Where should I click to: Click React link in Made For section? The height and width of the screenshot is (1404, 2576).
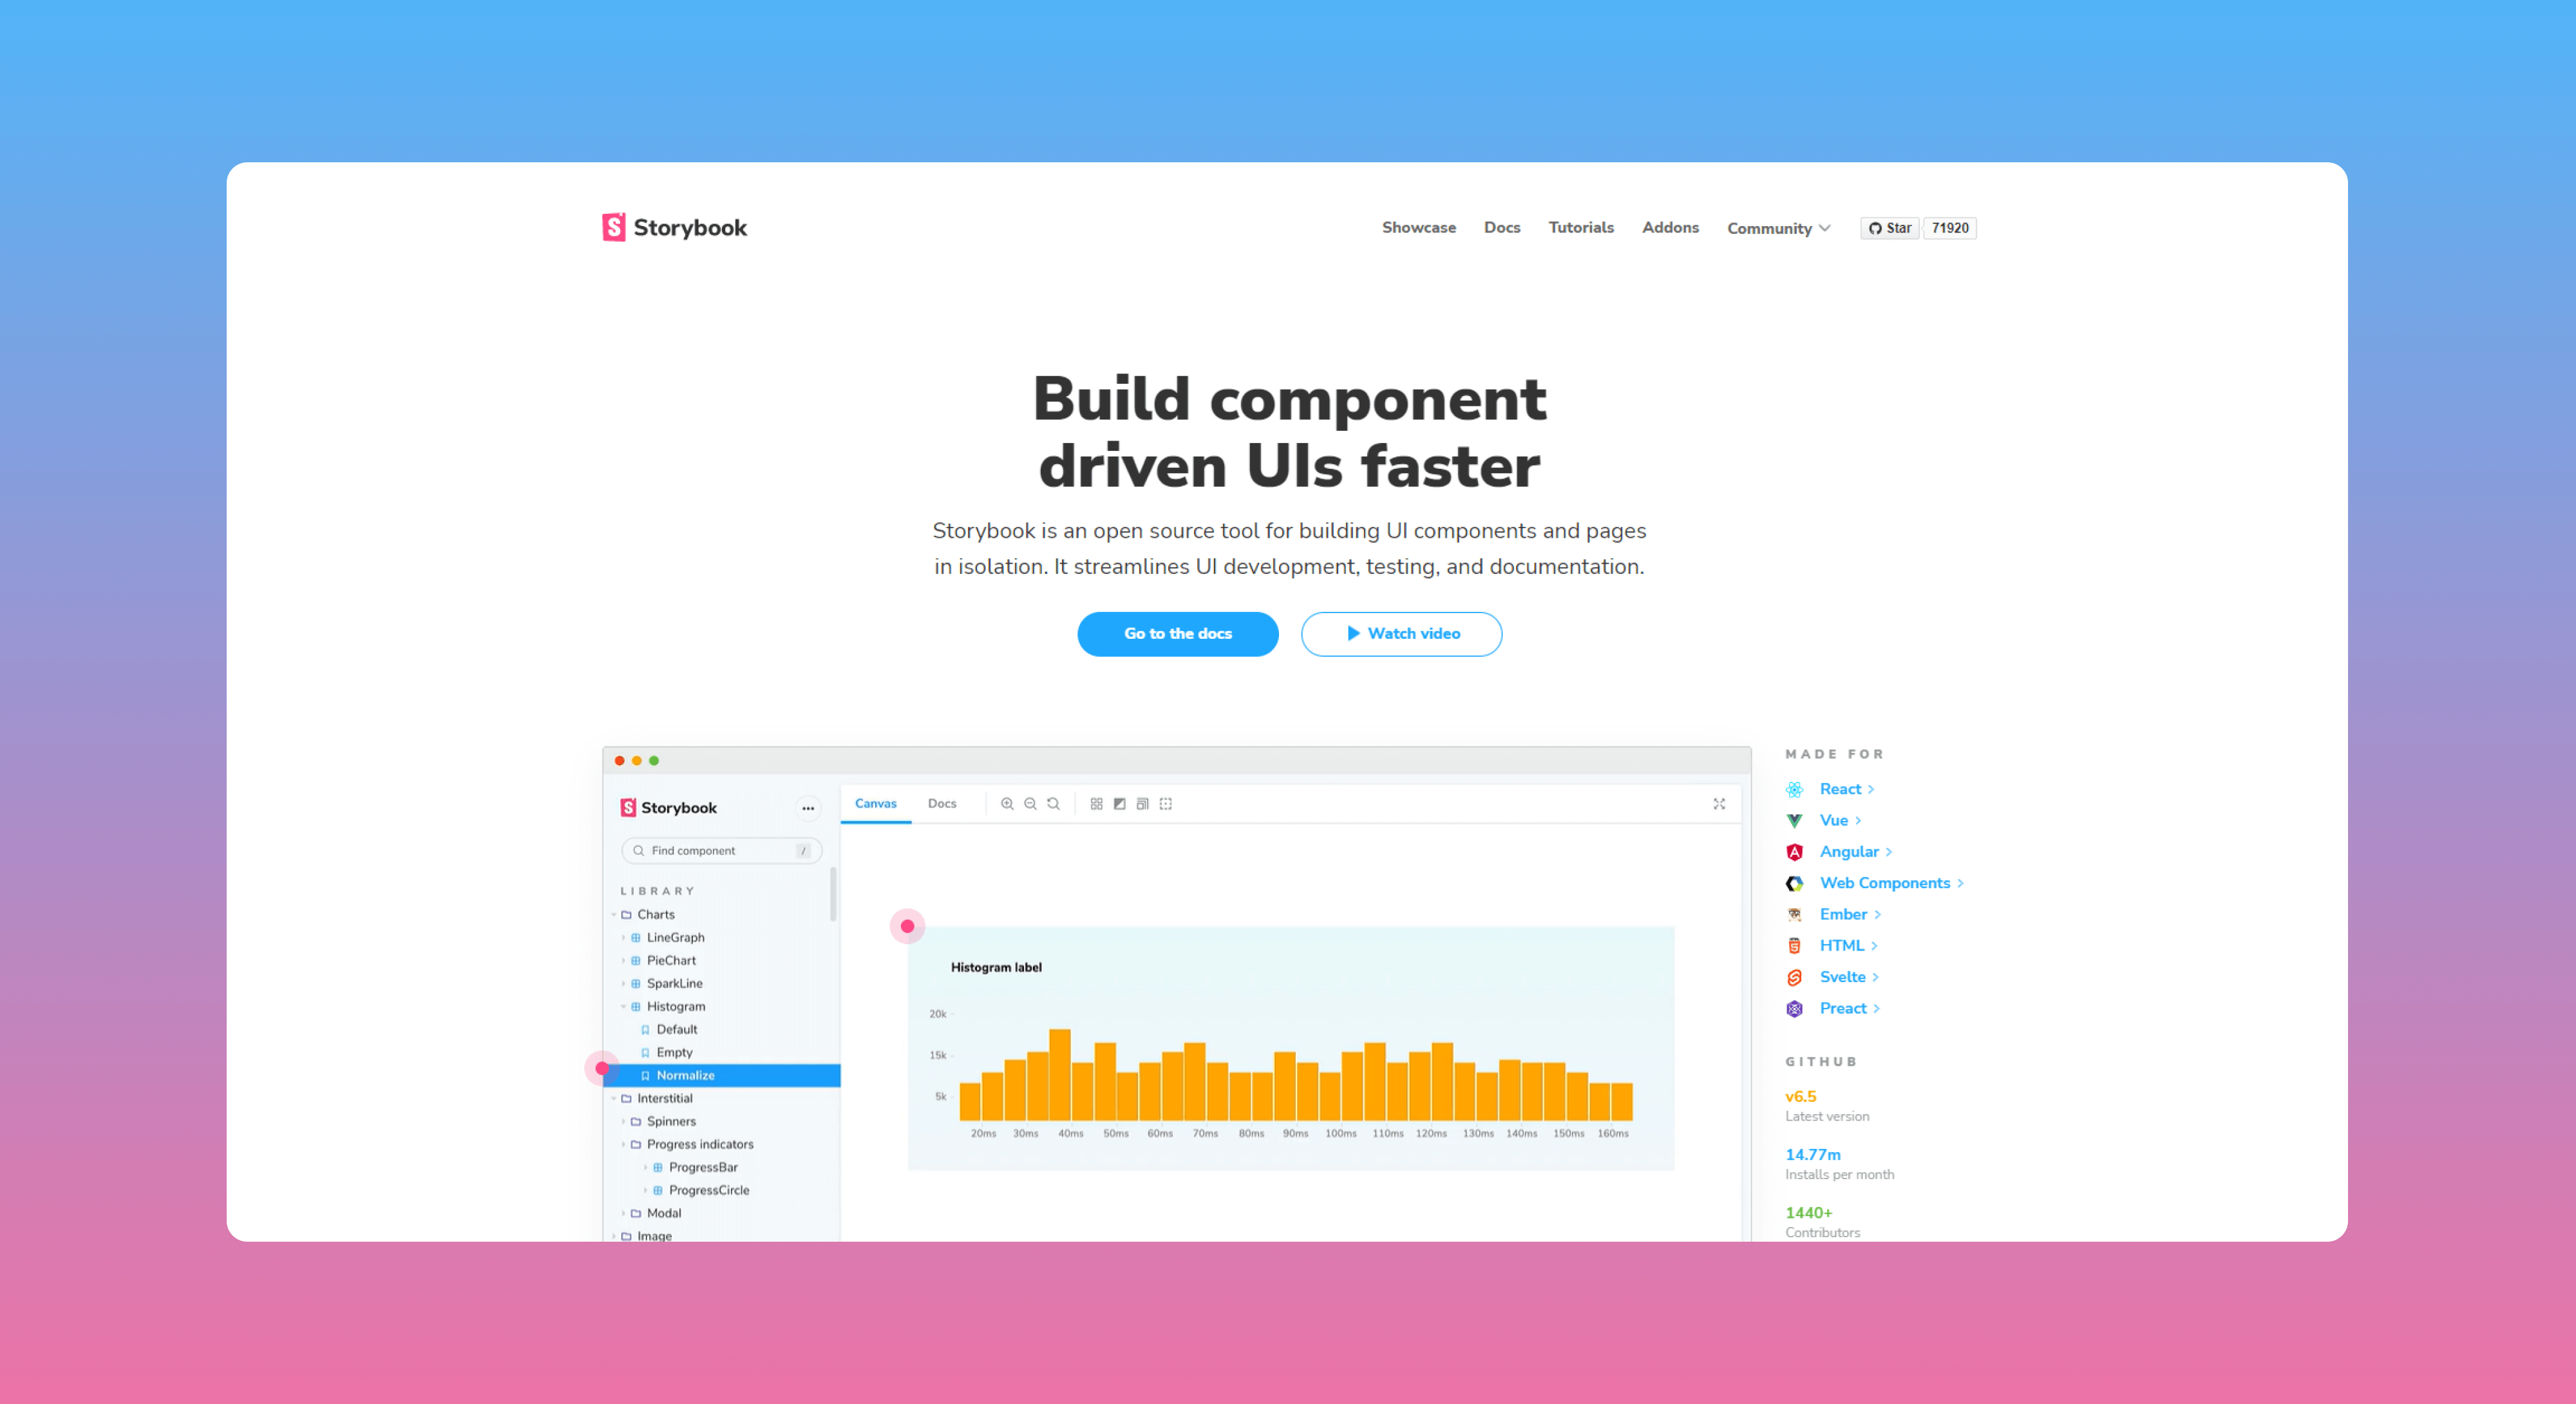tap(1839, 788)
